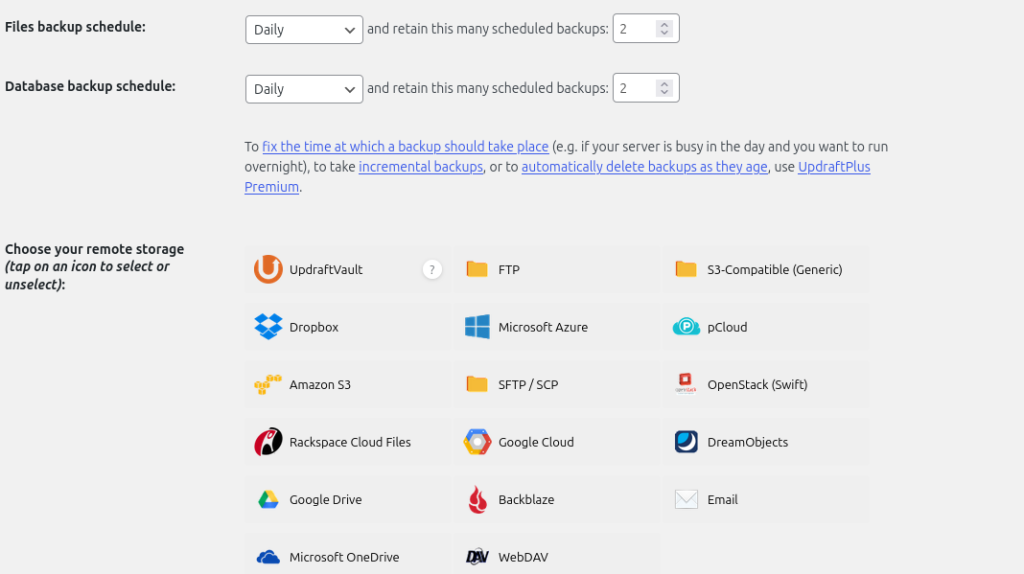Choose Dropbox as remote storage
Viewport: 1024px width, 574px height.
268,327
